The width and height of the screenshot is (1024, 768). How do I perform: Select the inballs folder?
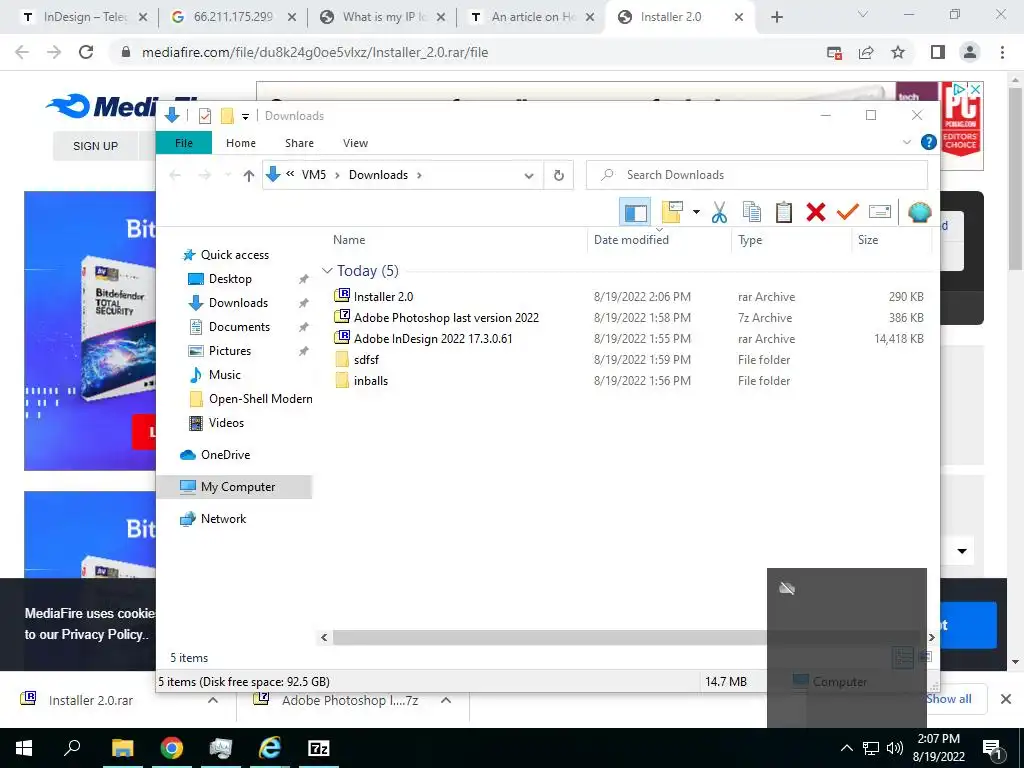(x=370, y=381)
